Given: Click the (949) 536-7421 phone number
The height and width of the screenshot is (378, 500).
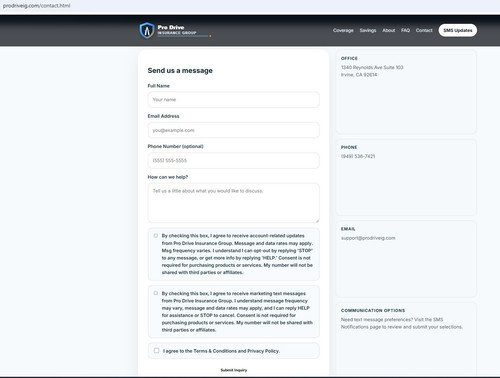Looking at the screenshot, I should [358, 156].
